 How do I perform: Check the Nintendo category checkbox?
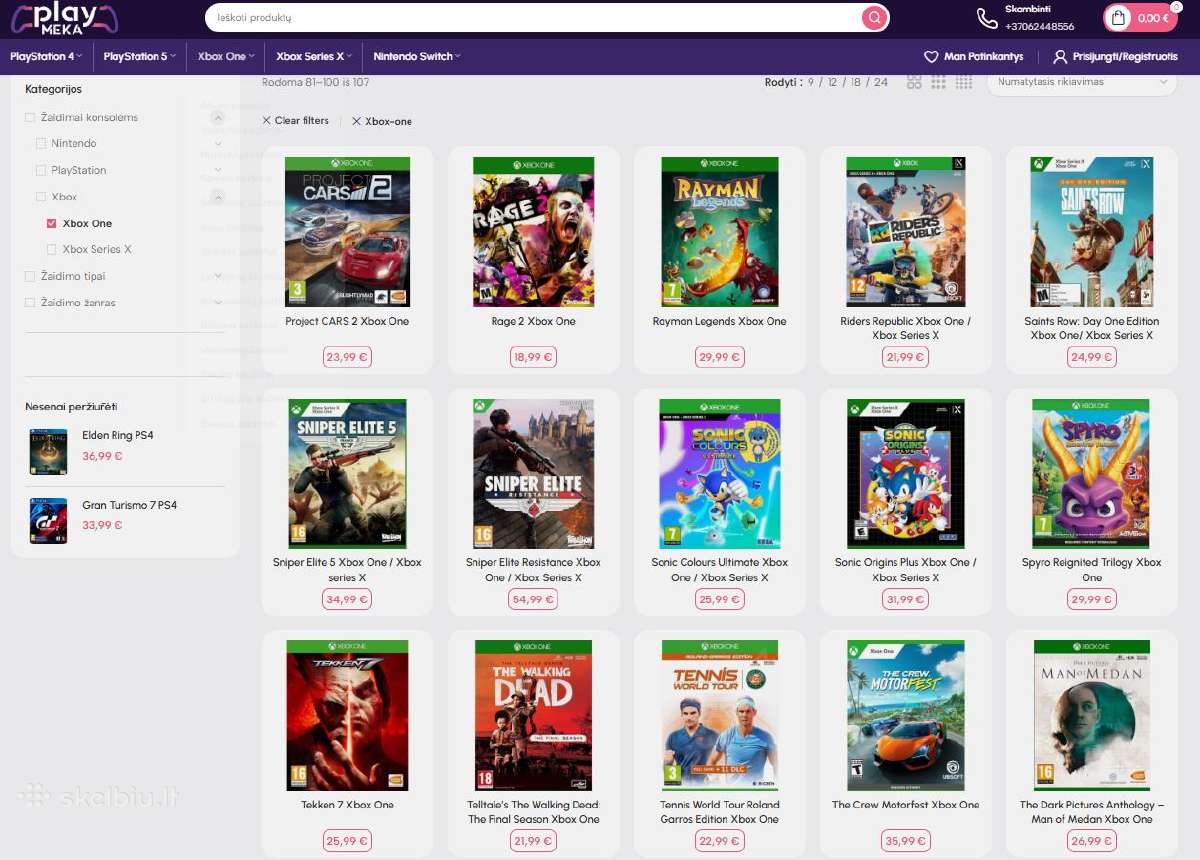[x=41, y=144]
